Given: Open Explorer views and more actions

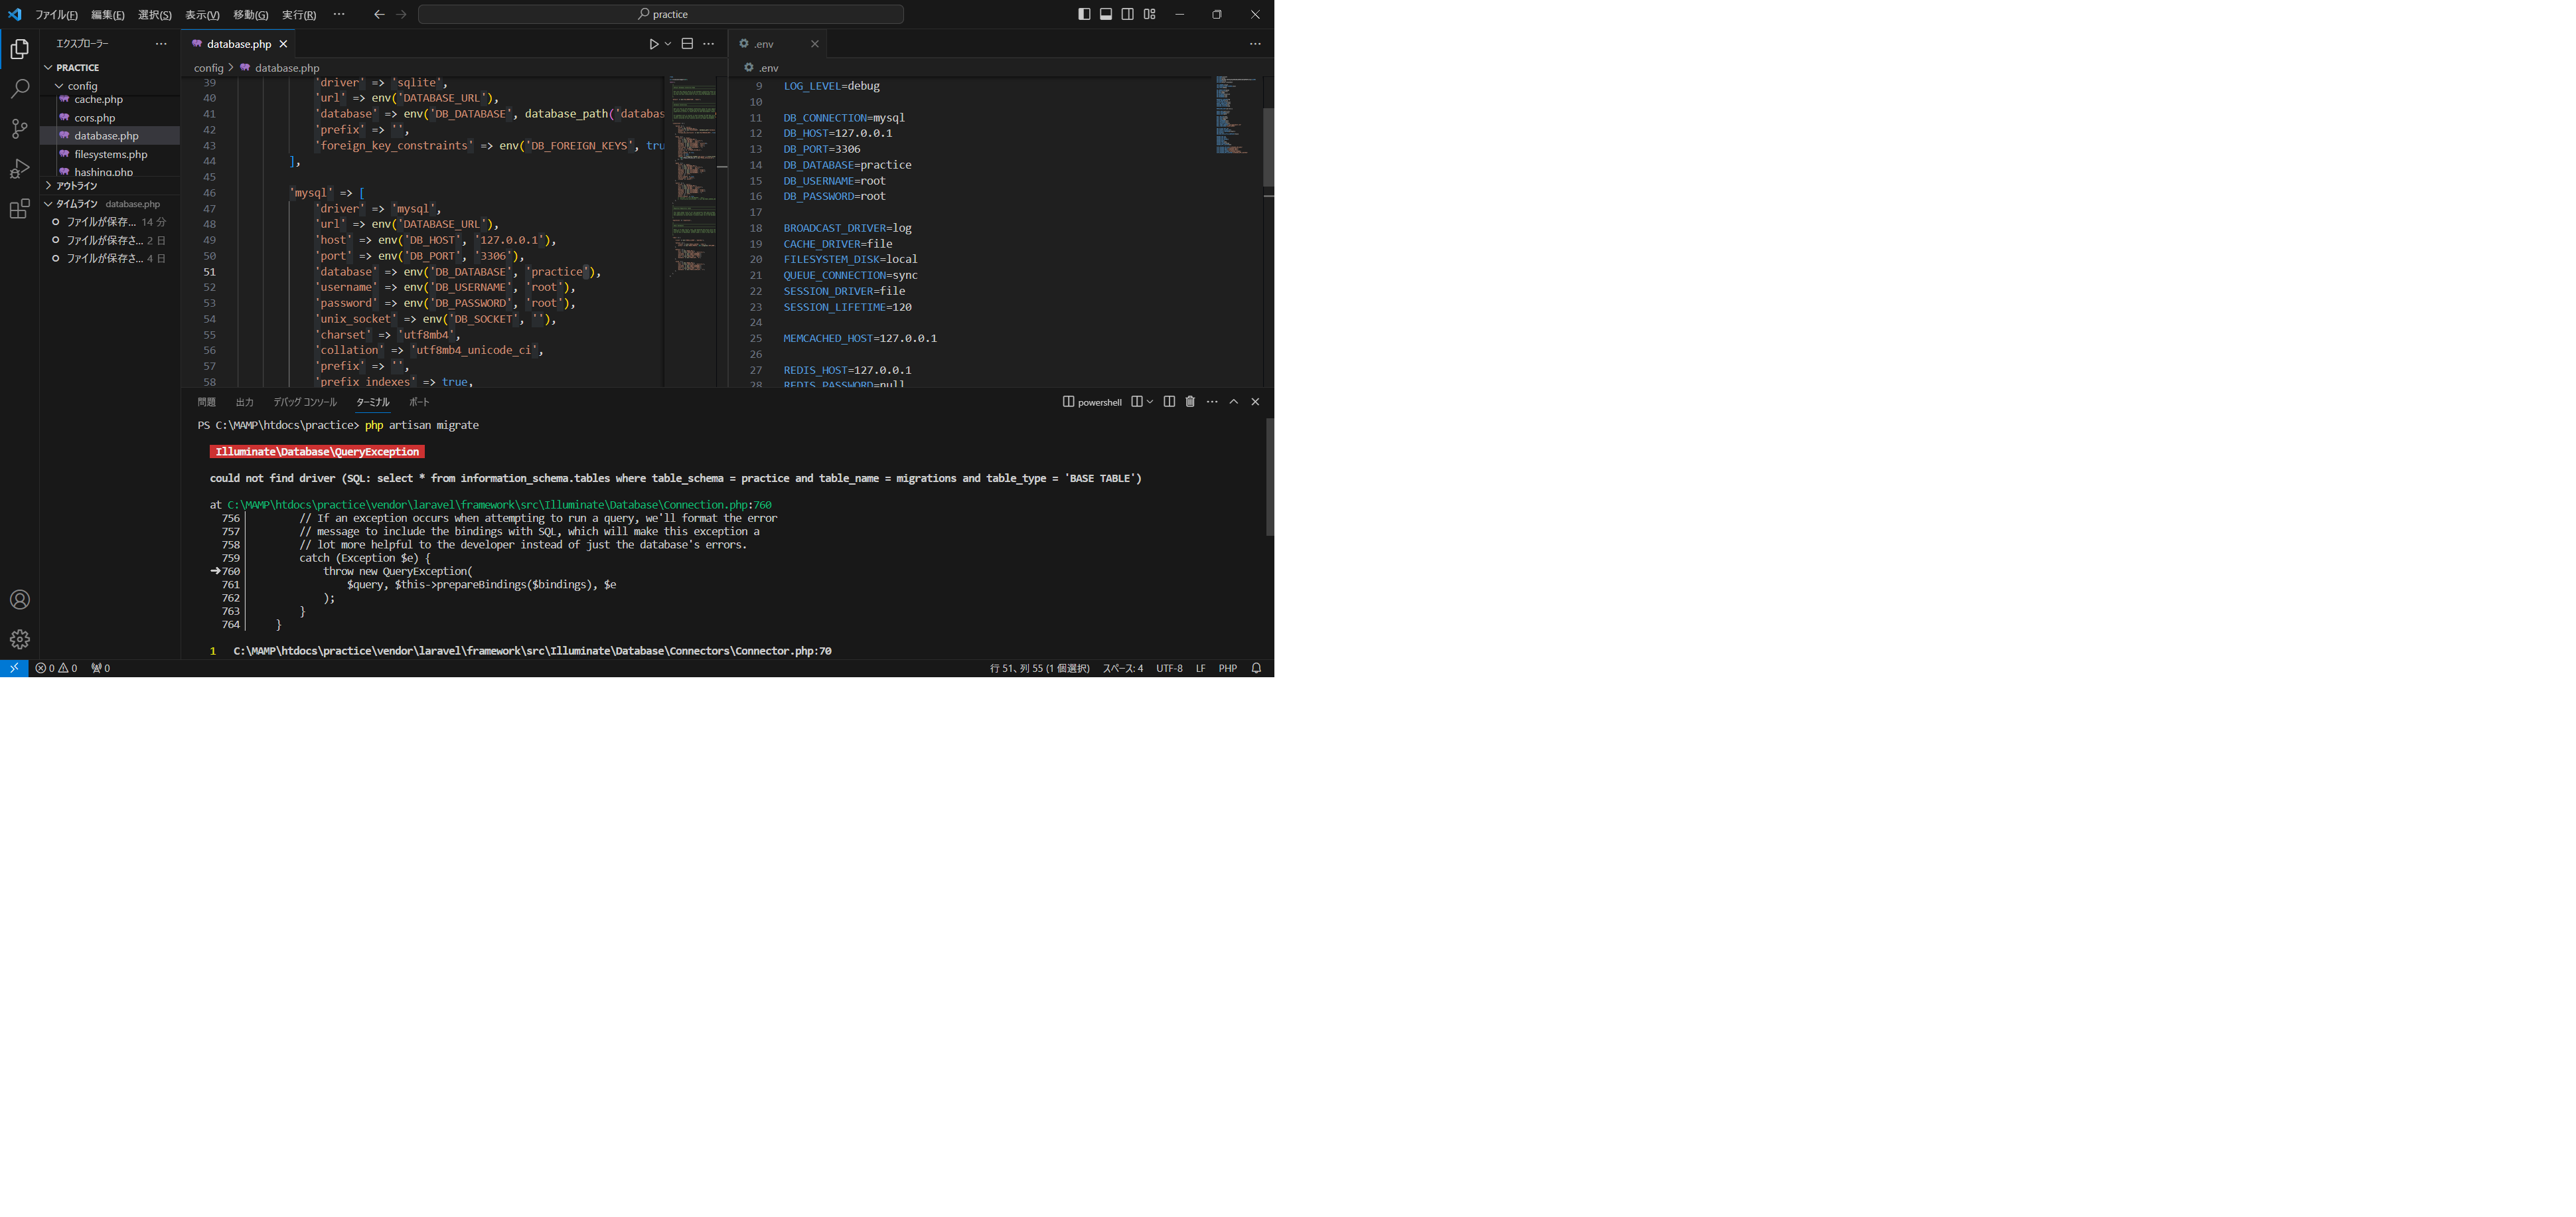Looking at the screenshot, I should tap(161, 44).
